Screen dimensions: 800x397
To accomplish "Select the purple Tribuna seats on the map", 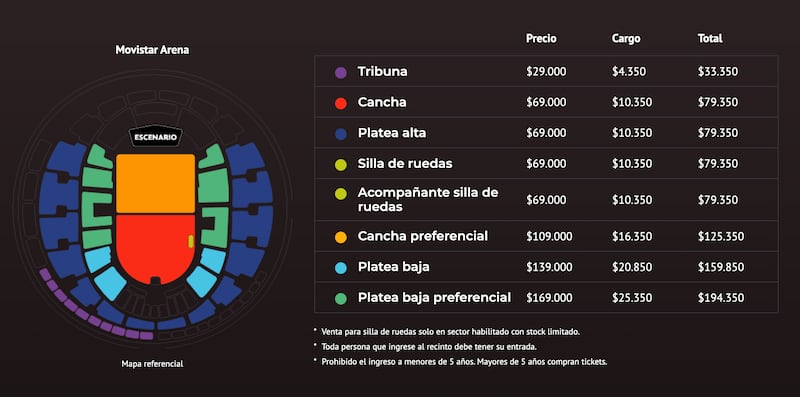I will coord(92,310).
